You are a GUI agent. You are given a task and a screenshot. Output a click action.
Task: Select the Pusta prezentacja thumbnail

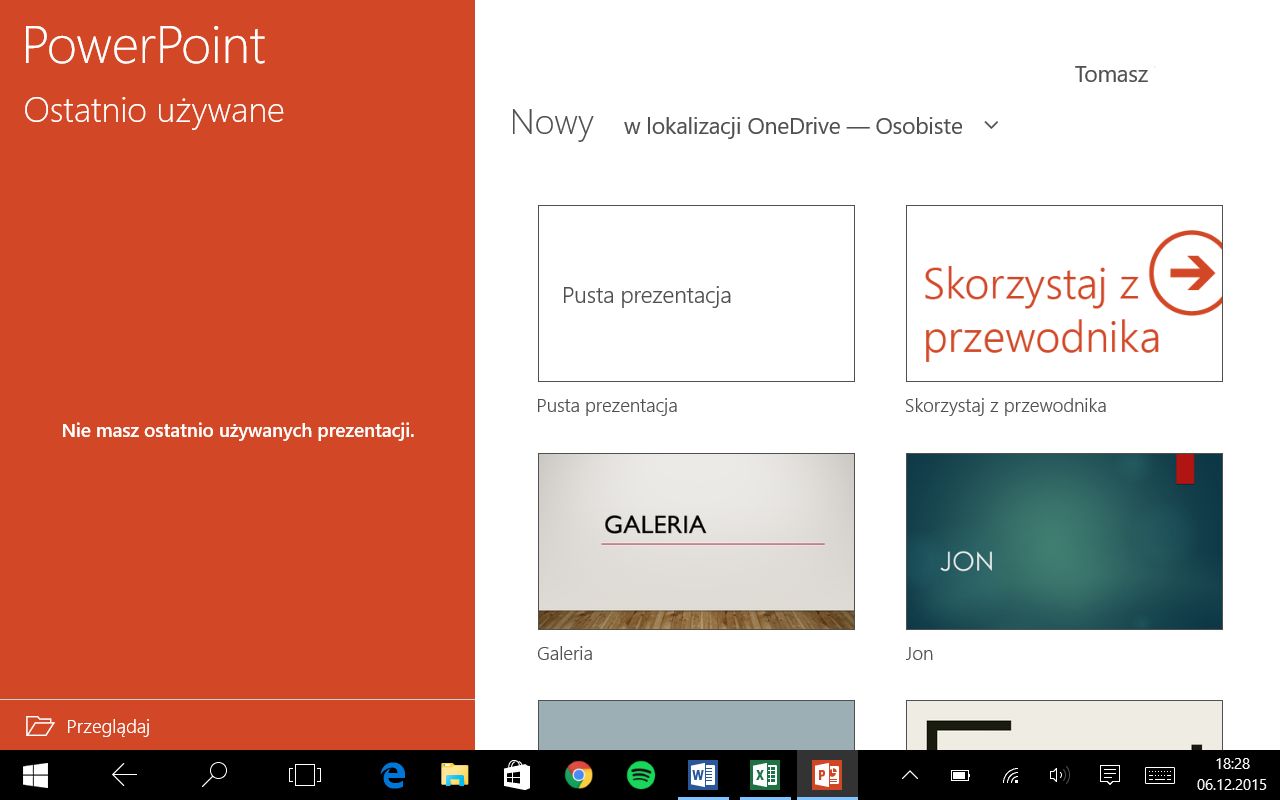pos(696,293)
